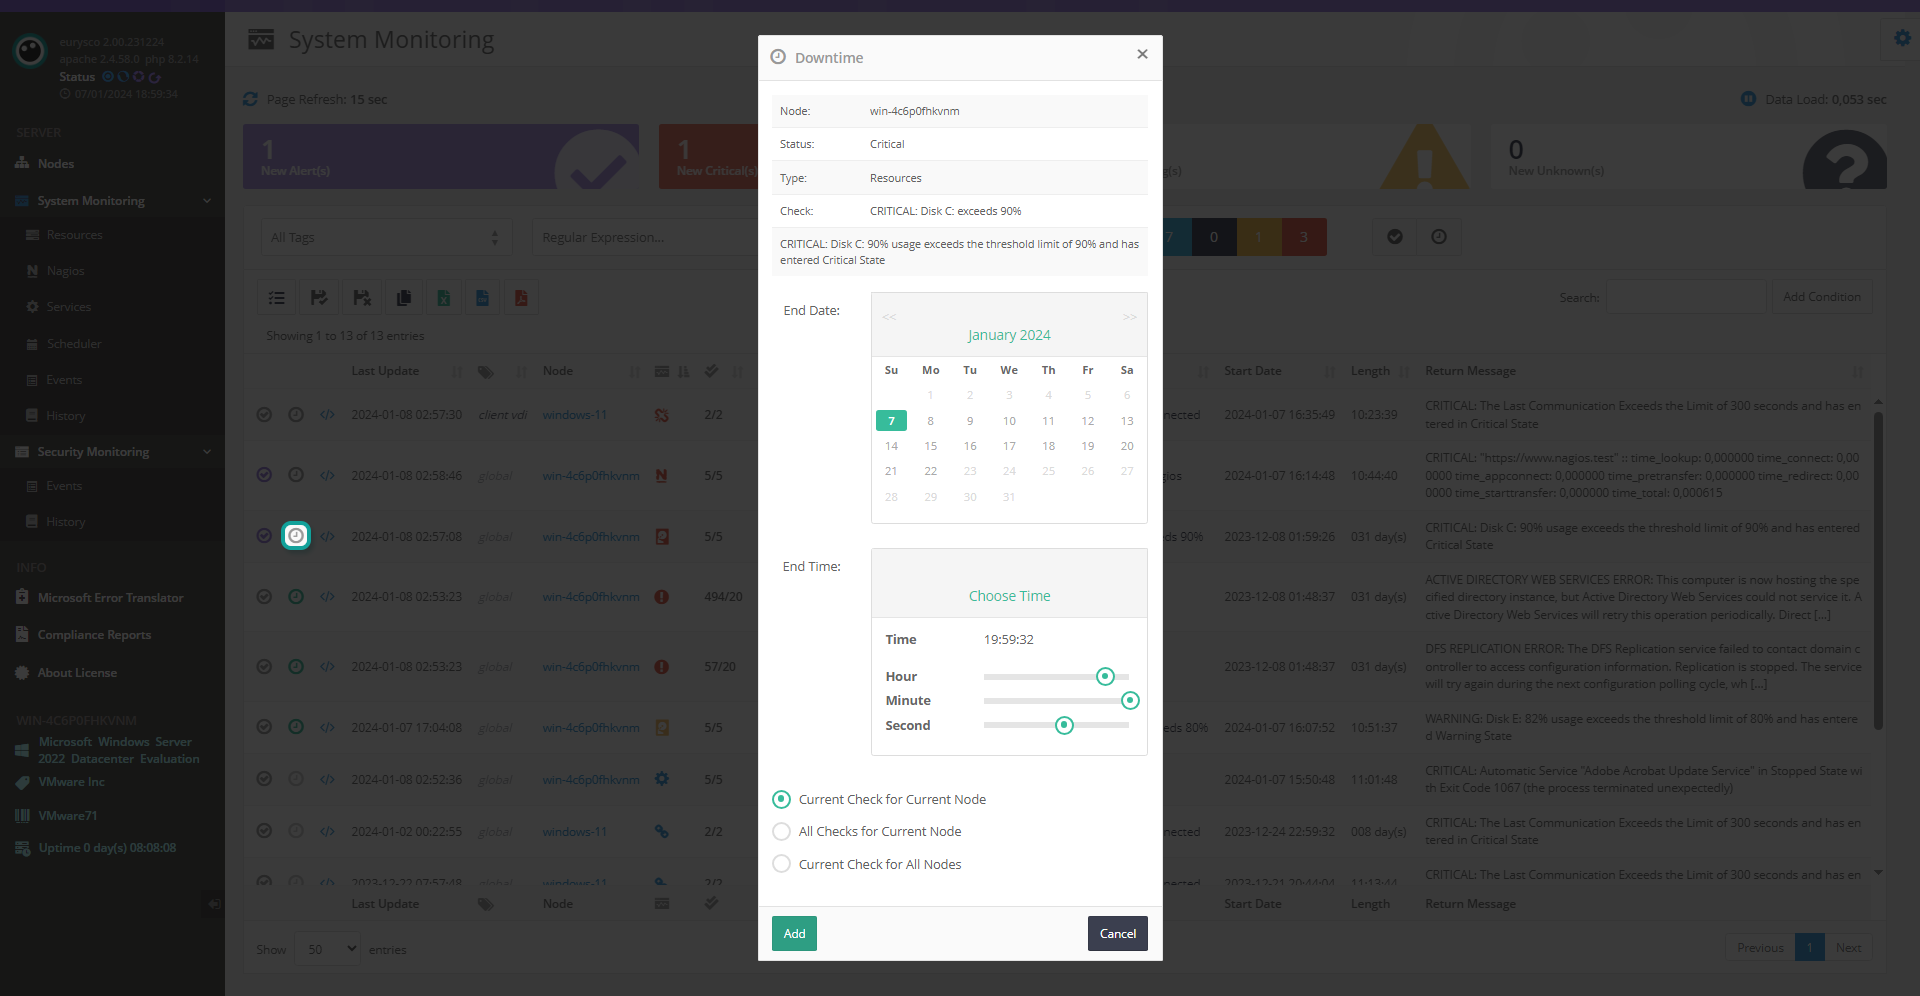This screenshot has width=1920, height=996.
Task: Click the downtime clock on 02:58:46 row
Action: click(x=296, y=475)
